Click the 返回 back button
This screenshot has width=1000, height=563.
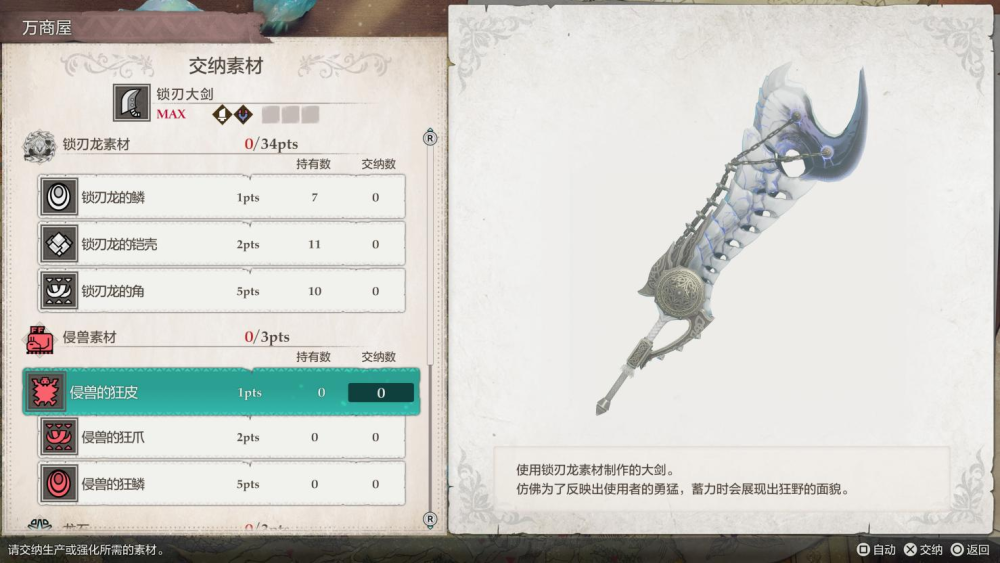click(970, 550)
